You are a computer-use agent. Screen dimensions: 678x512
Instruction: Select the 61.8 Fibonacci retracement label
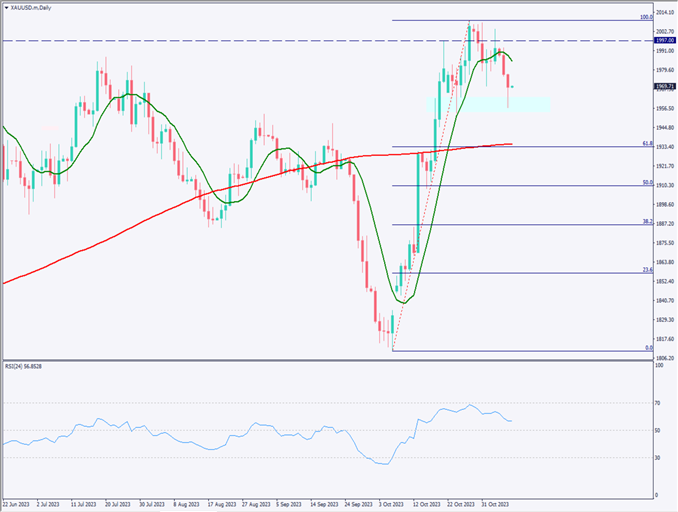(x=647, y=144)
